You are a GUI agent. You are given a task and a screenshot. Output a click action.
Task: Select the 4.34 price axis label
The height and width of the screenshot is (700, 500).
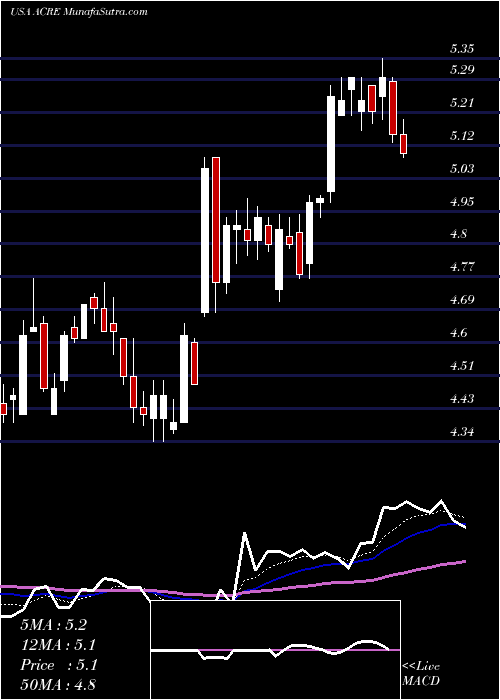(462, 432)
